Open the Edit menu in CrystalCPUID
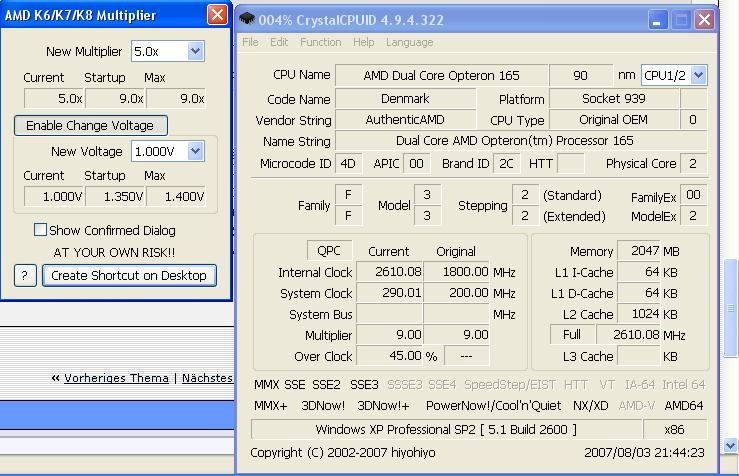Screen dimensions: 739x476 tap(279, 42)
